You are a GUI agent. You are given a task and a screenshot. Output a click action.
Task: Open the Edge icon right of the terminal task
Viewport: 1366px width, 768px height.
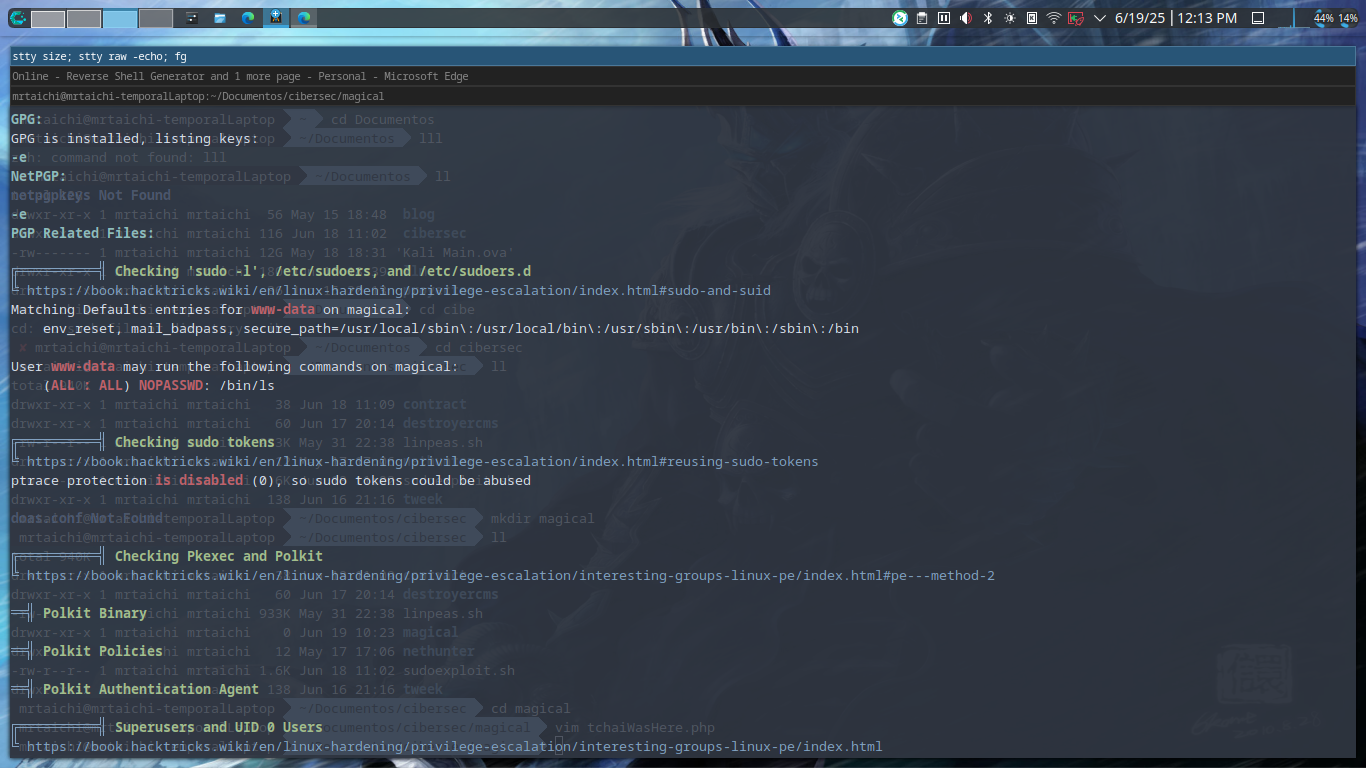304,18
